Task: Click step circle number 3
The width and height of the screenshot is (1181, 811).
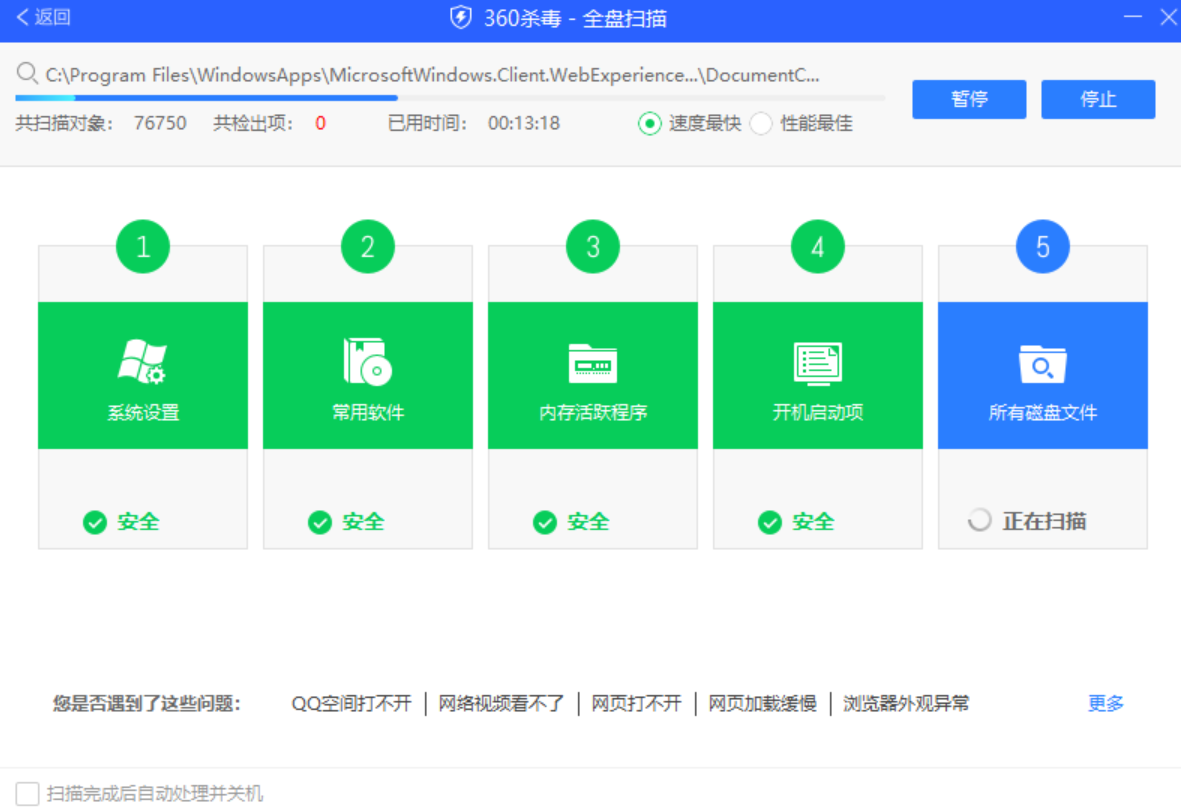Action: point(593,247)
